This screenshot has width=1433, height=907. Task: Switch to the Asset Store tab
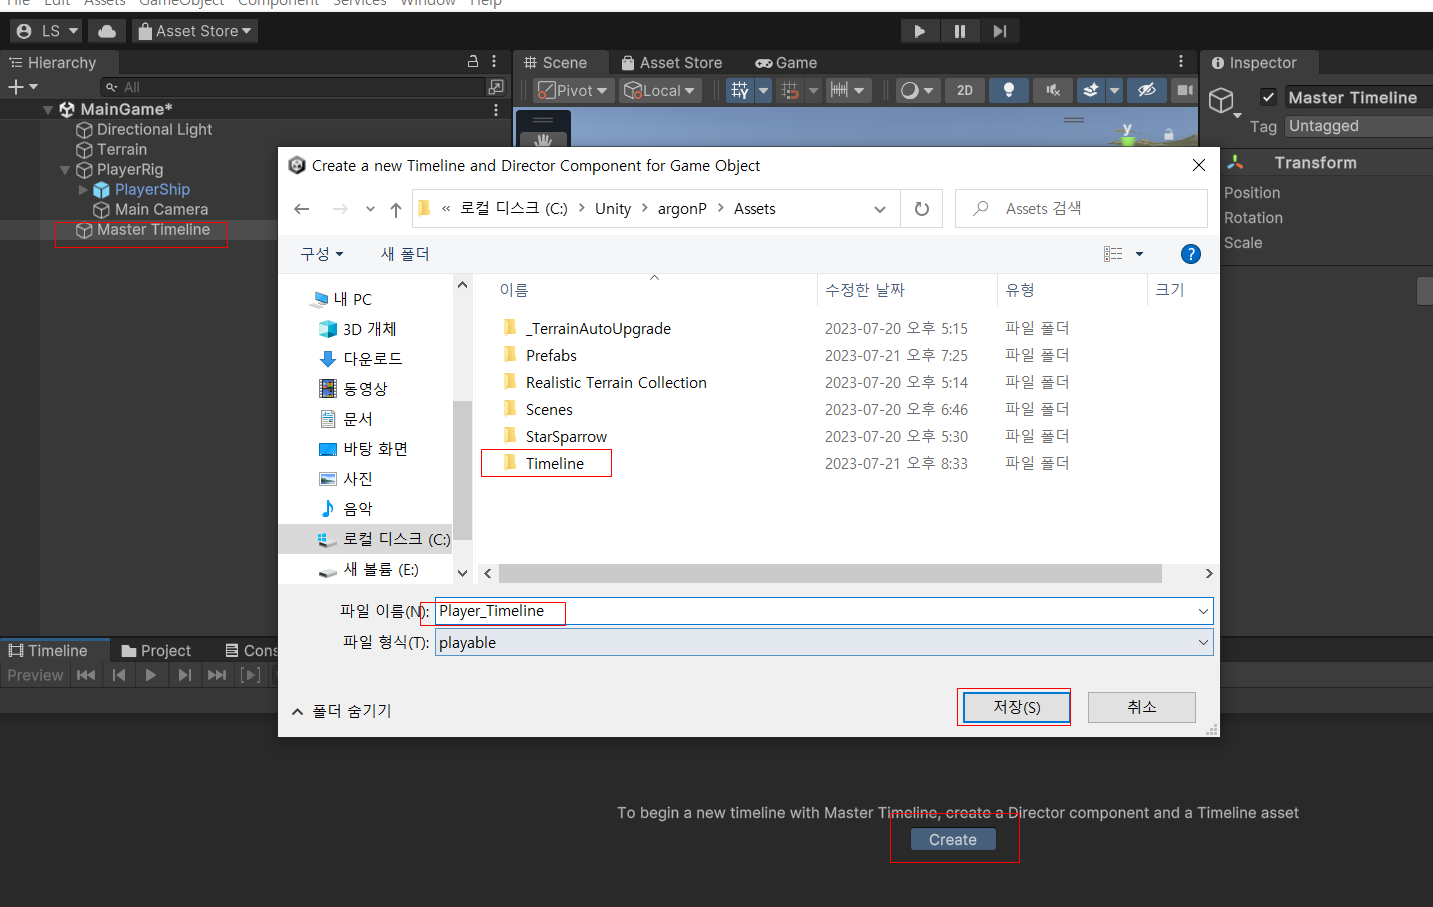point(672,63)
